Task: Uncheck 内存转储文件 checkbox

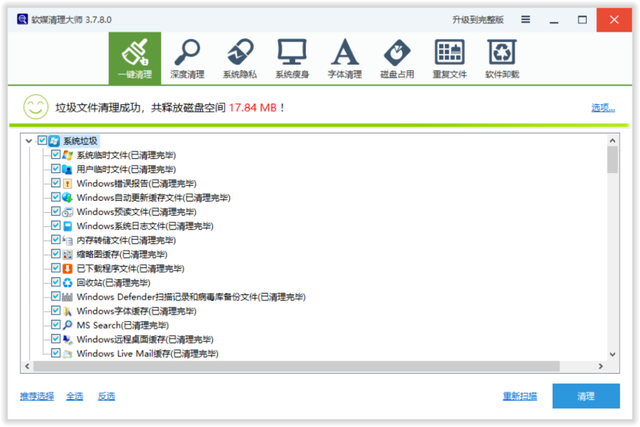Action: 56,240
